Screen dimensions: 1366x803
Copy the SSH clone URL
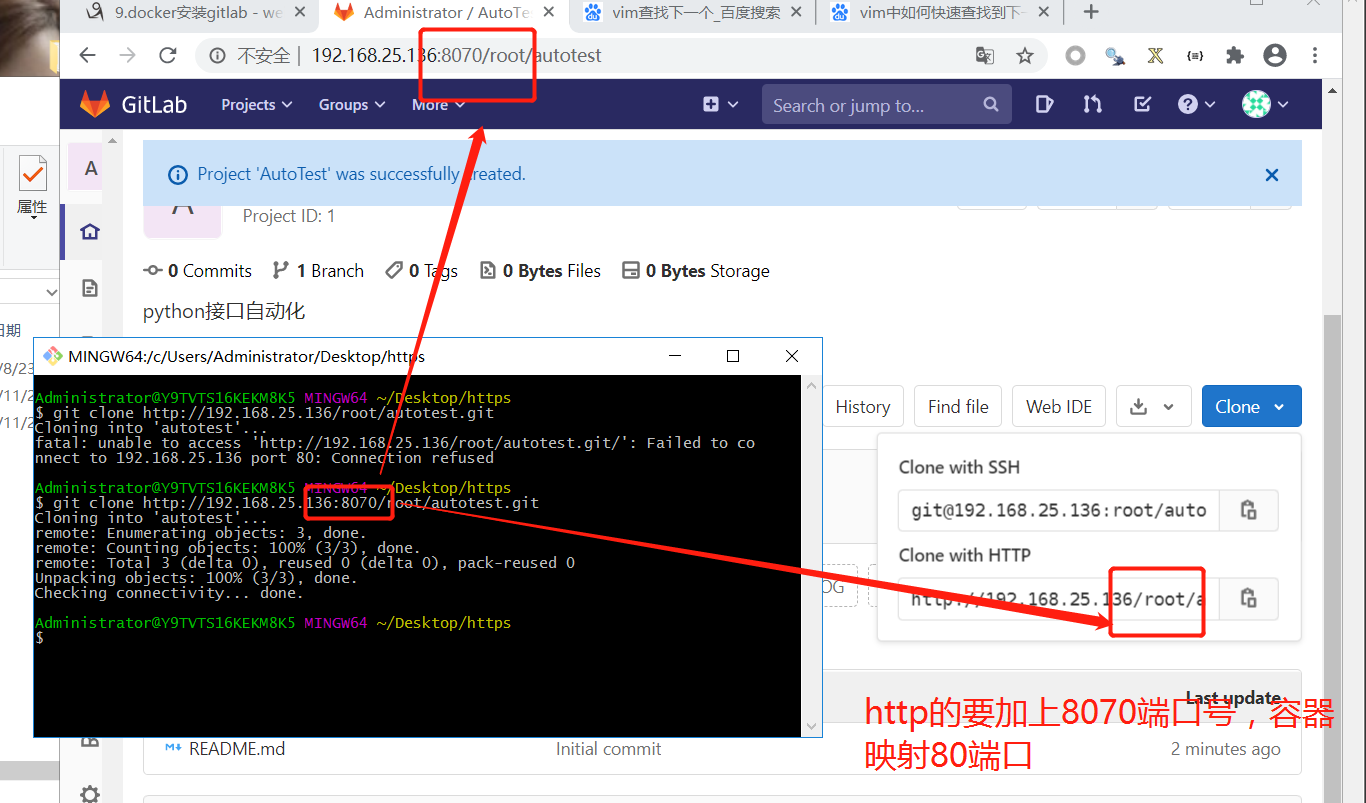pyautogui.click(x=1248, y=510)
